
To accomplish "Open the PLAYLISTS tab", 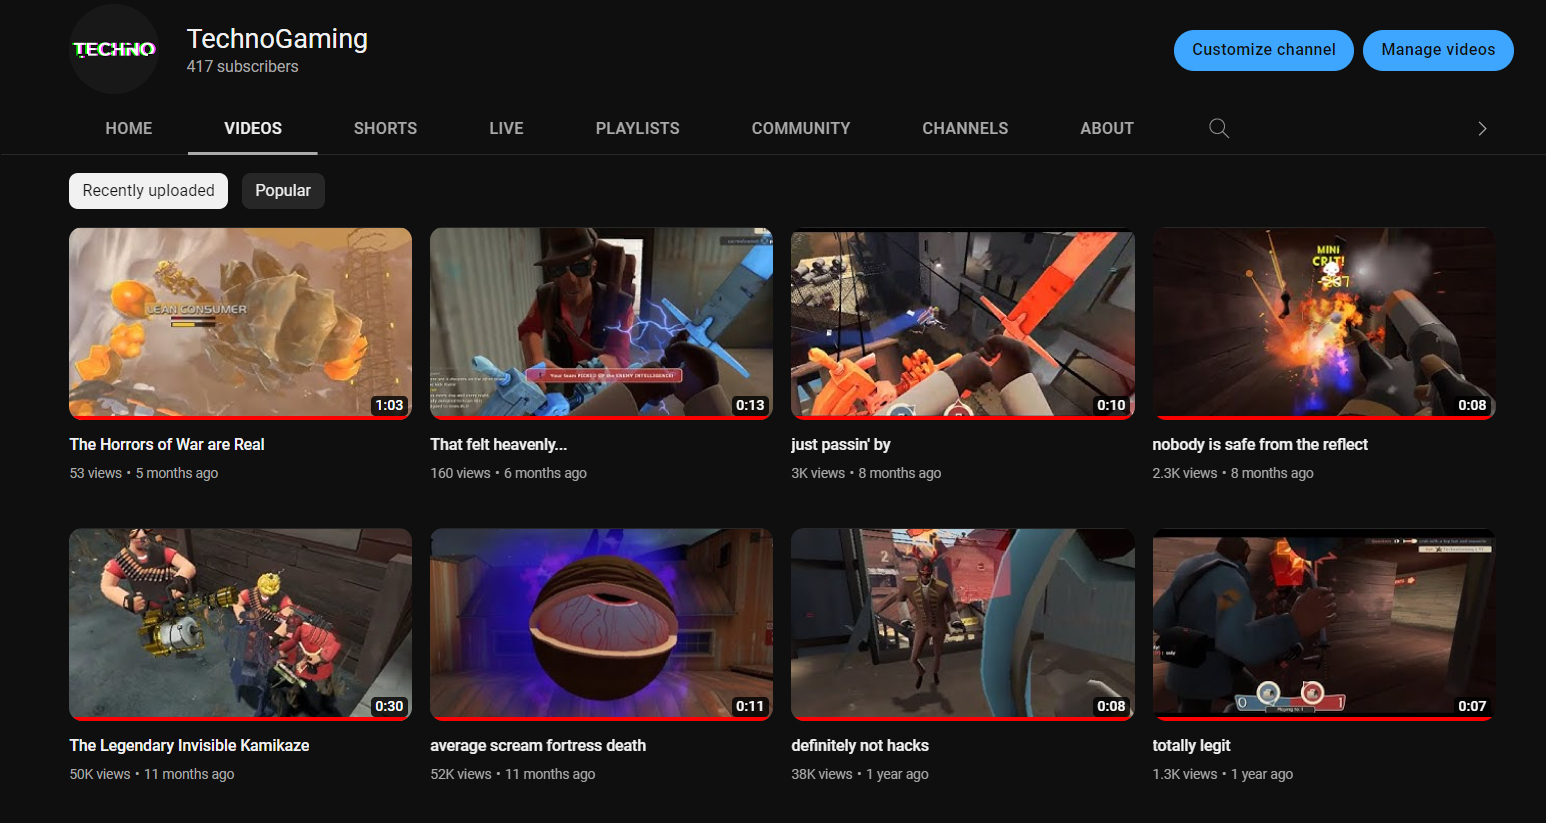I will [x=637, y=128].
